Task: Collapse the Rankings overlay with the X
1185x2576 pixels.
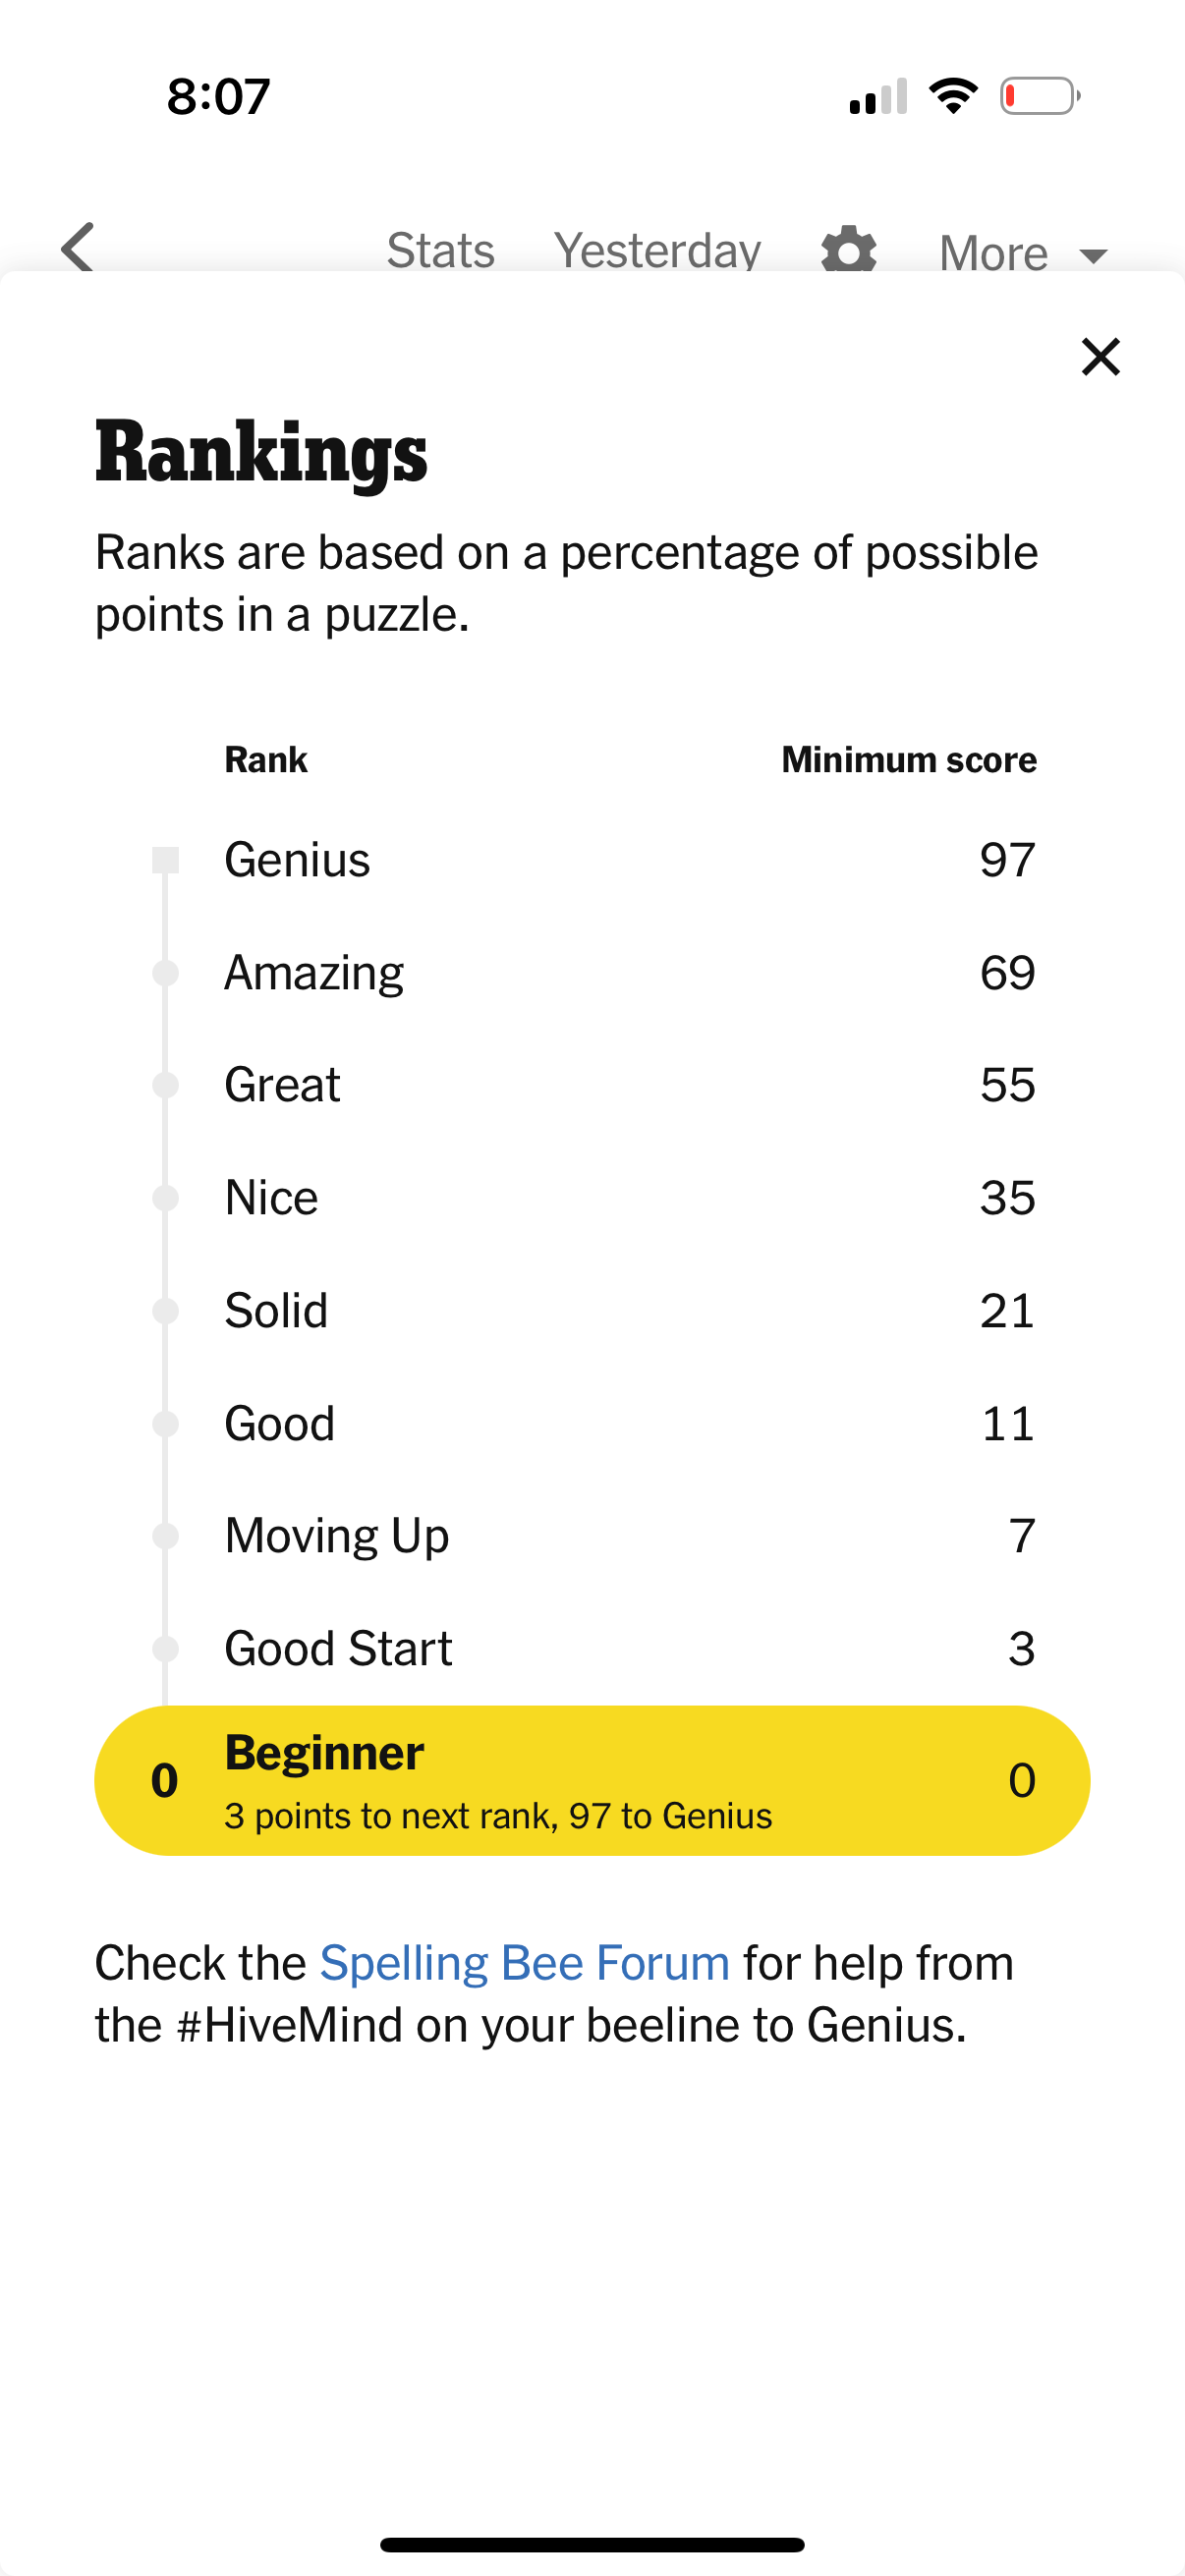Action: point(1100,356)
